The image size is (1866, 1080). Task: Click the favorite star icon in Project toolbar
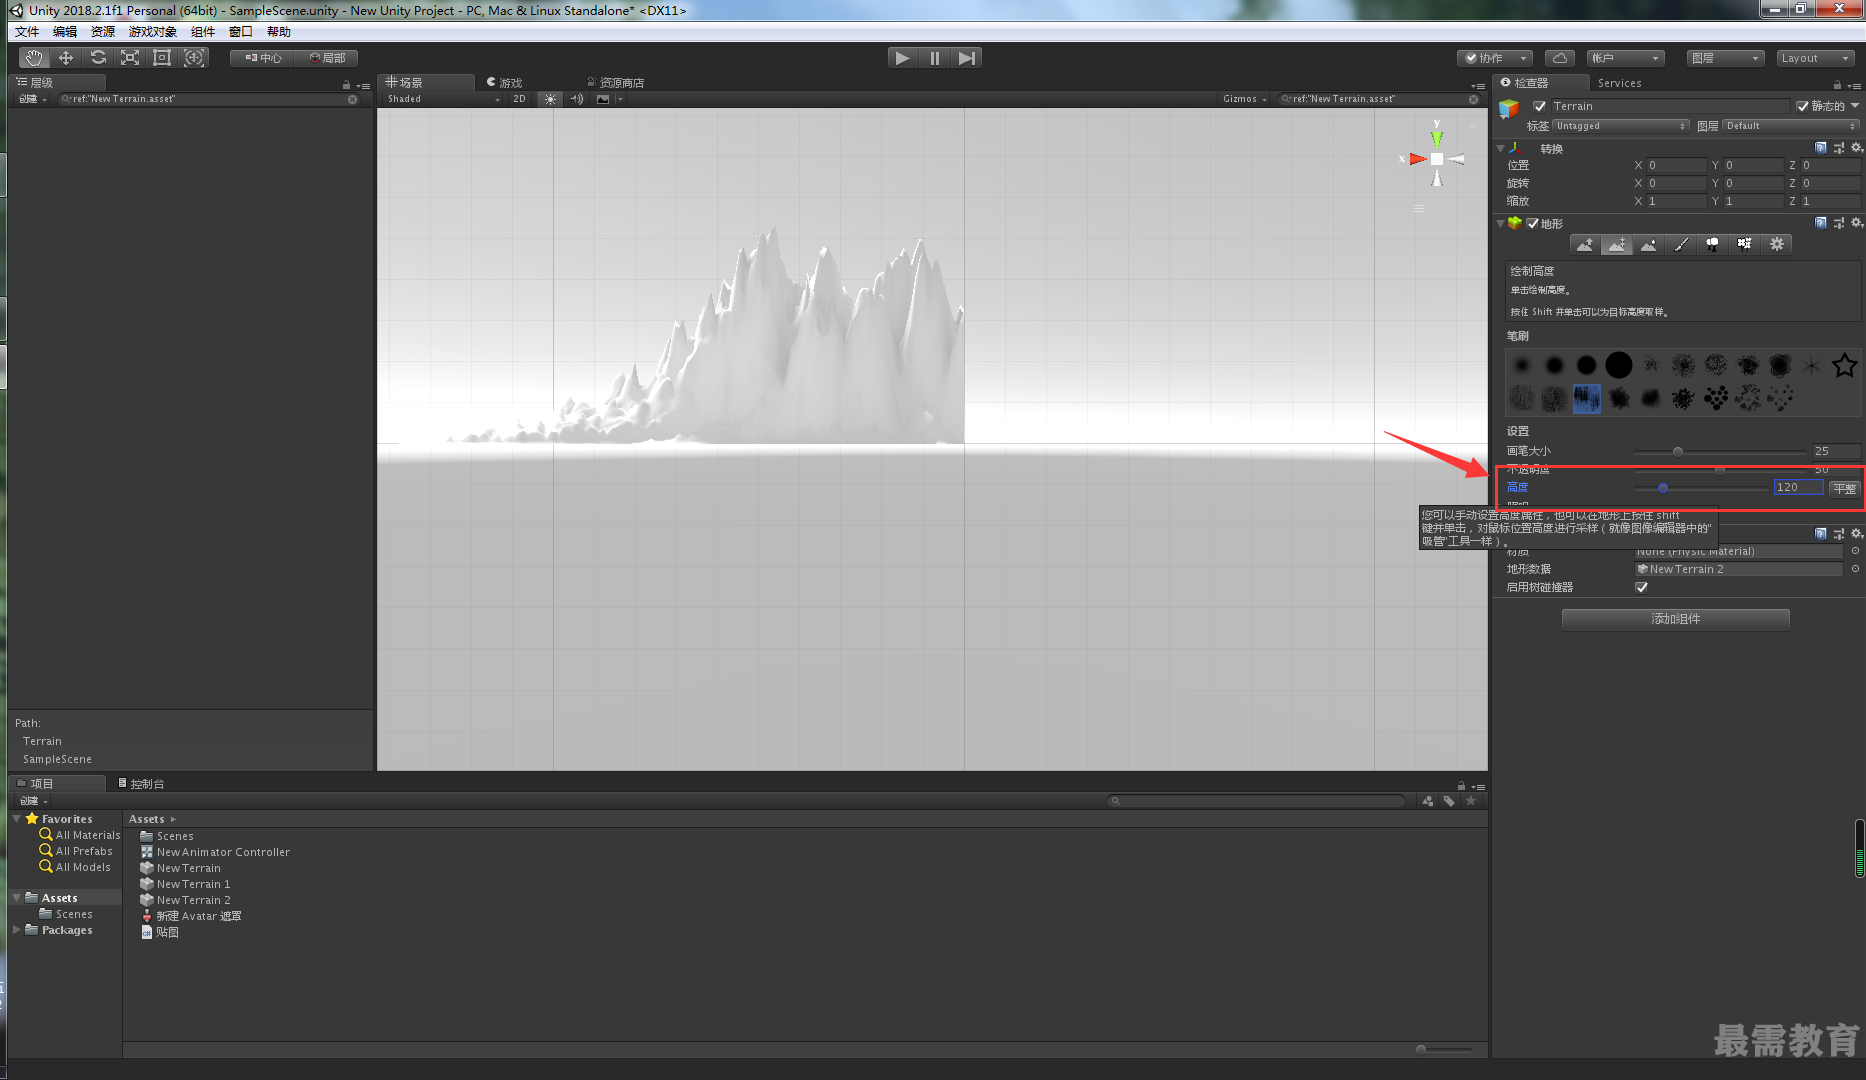[x=1471, y=801]
